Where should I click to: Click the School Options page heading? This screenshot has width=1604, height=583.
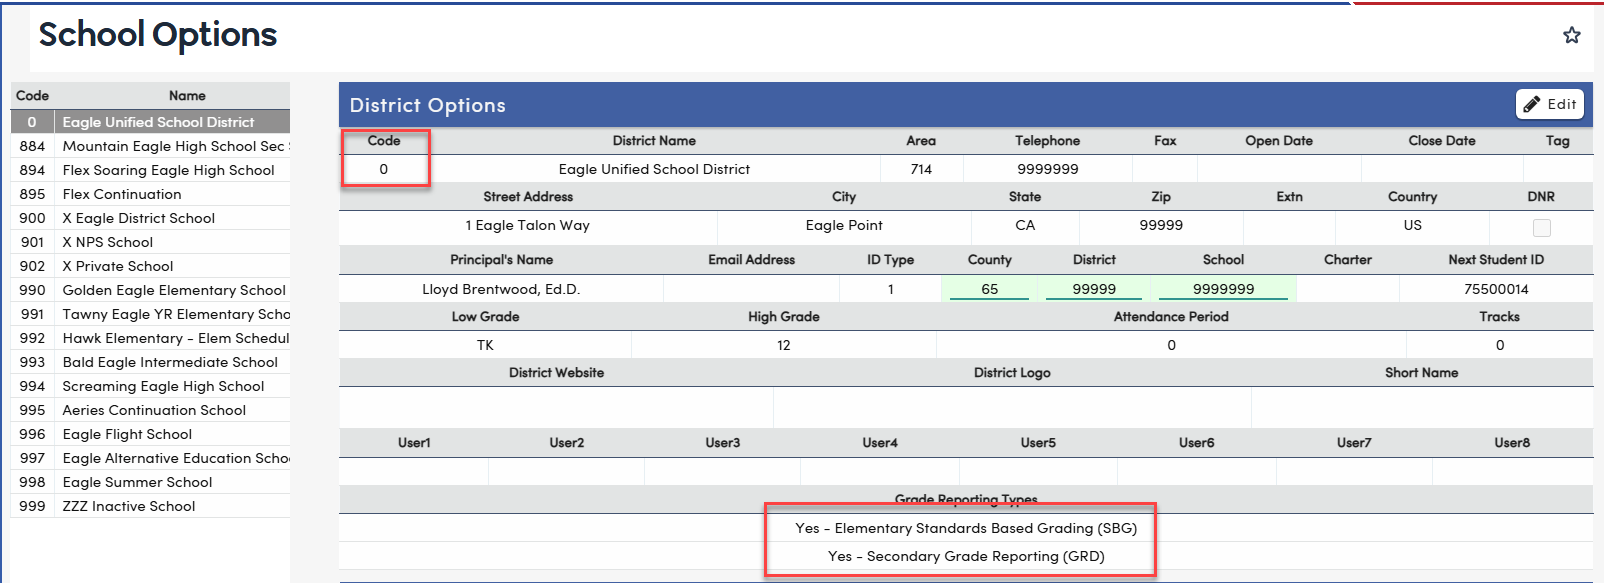pyautogui.click(x=158, y=35)
